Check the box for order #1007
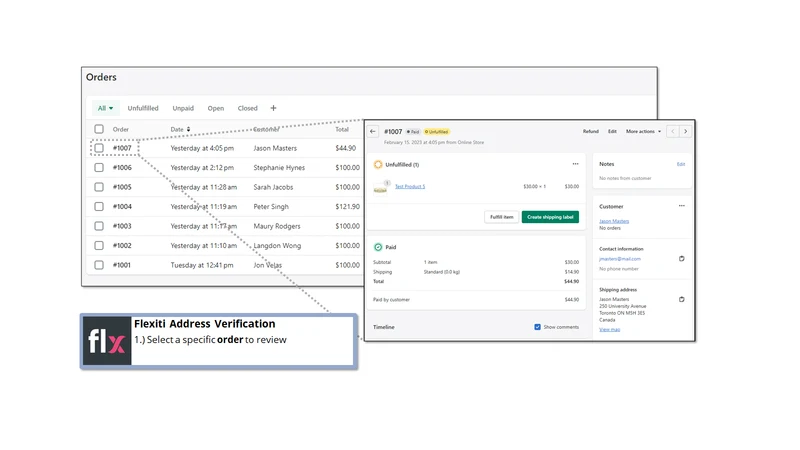 (99, 148)
